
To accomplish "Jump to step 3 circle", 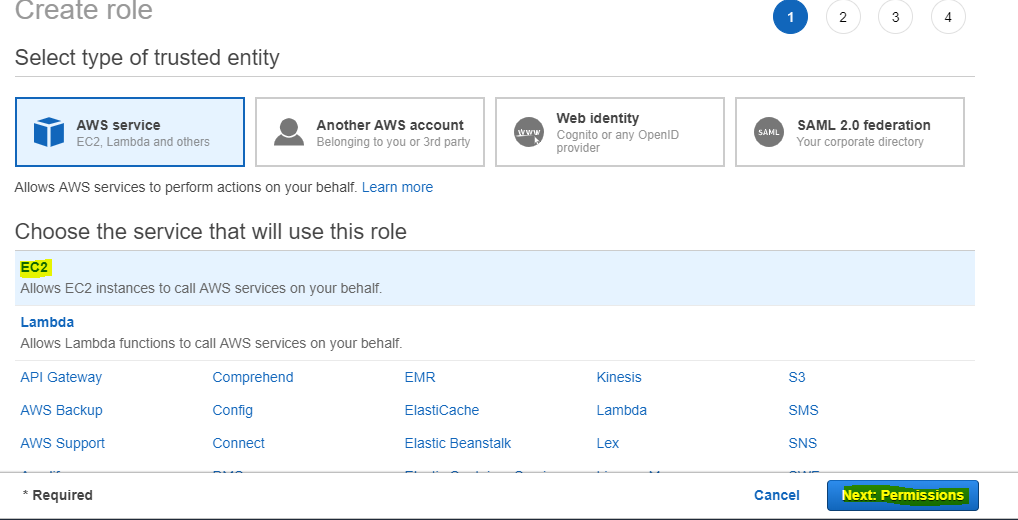I will [x=895, y=17].
